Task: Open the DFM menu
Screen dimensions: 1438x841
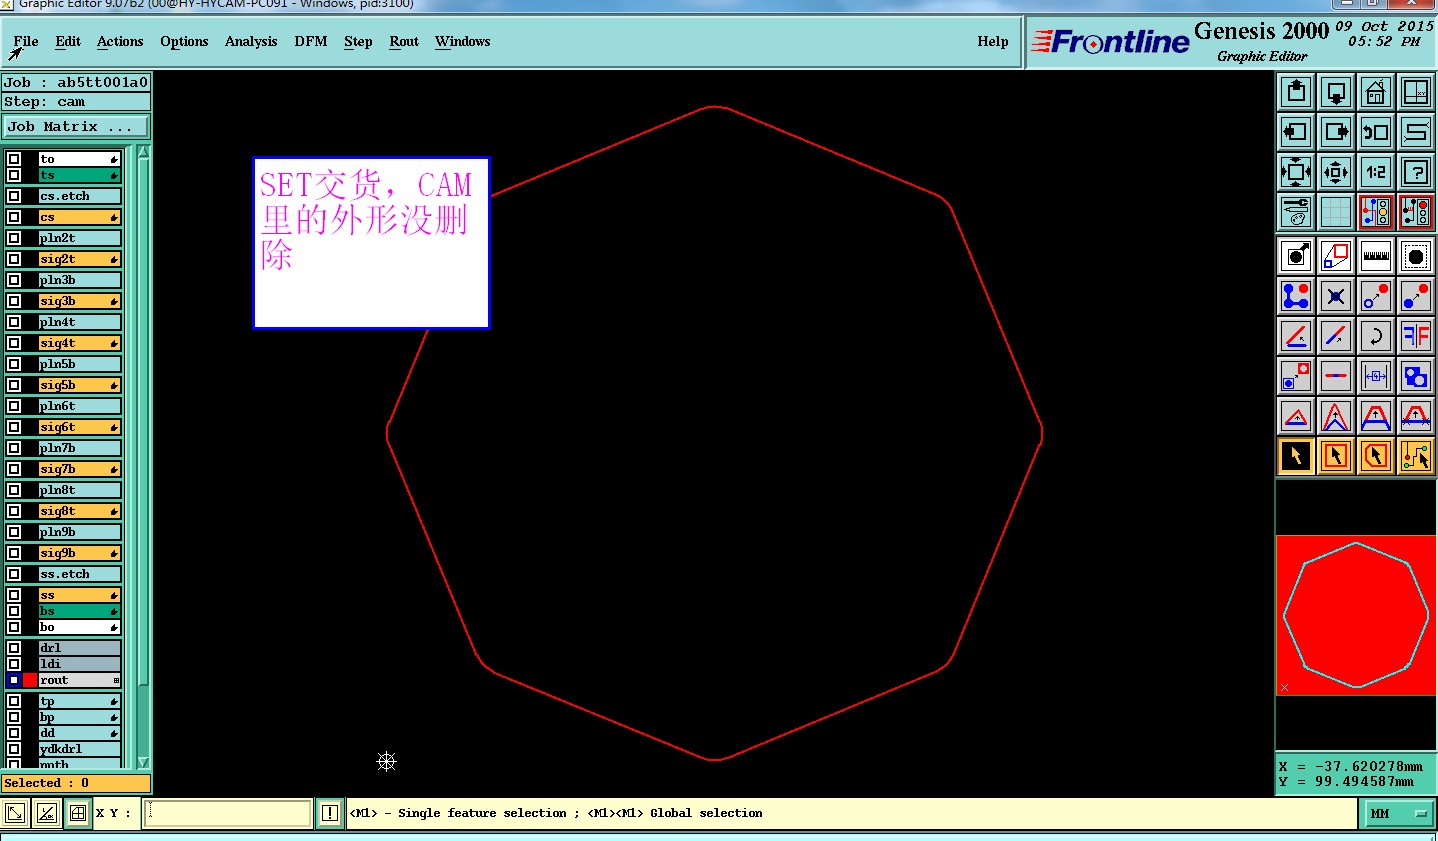Action: pos(311,41)
